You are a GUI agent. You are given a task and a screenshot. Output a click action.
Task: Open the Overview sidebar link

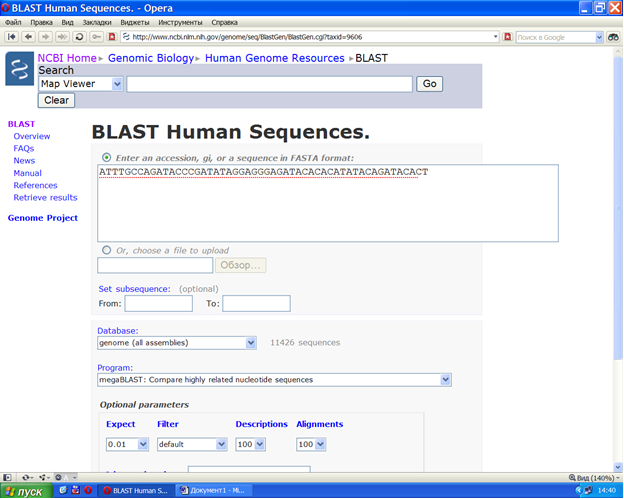point(32,136)
